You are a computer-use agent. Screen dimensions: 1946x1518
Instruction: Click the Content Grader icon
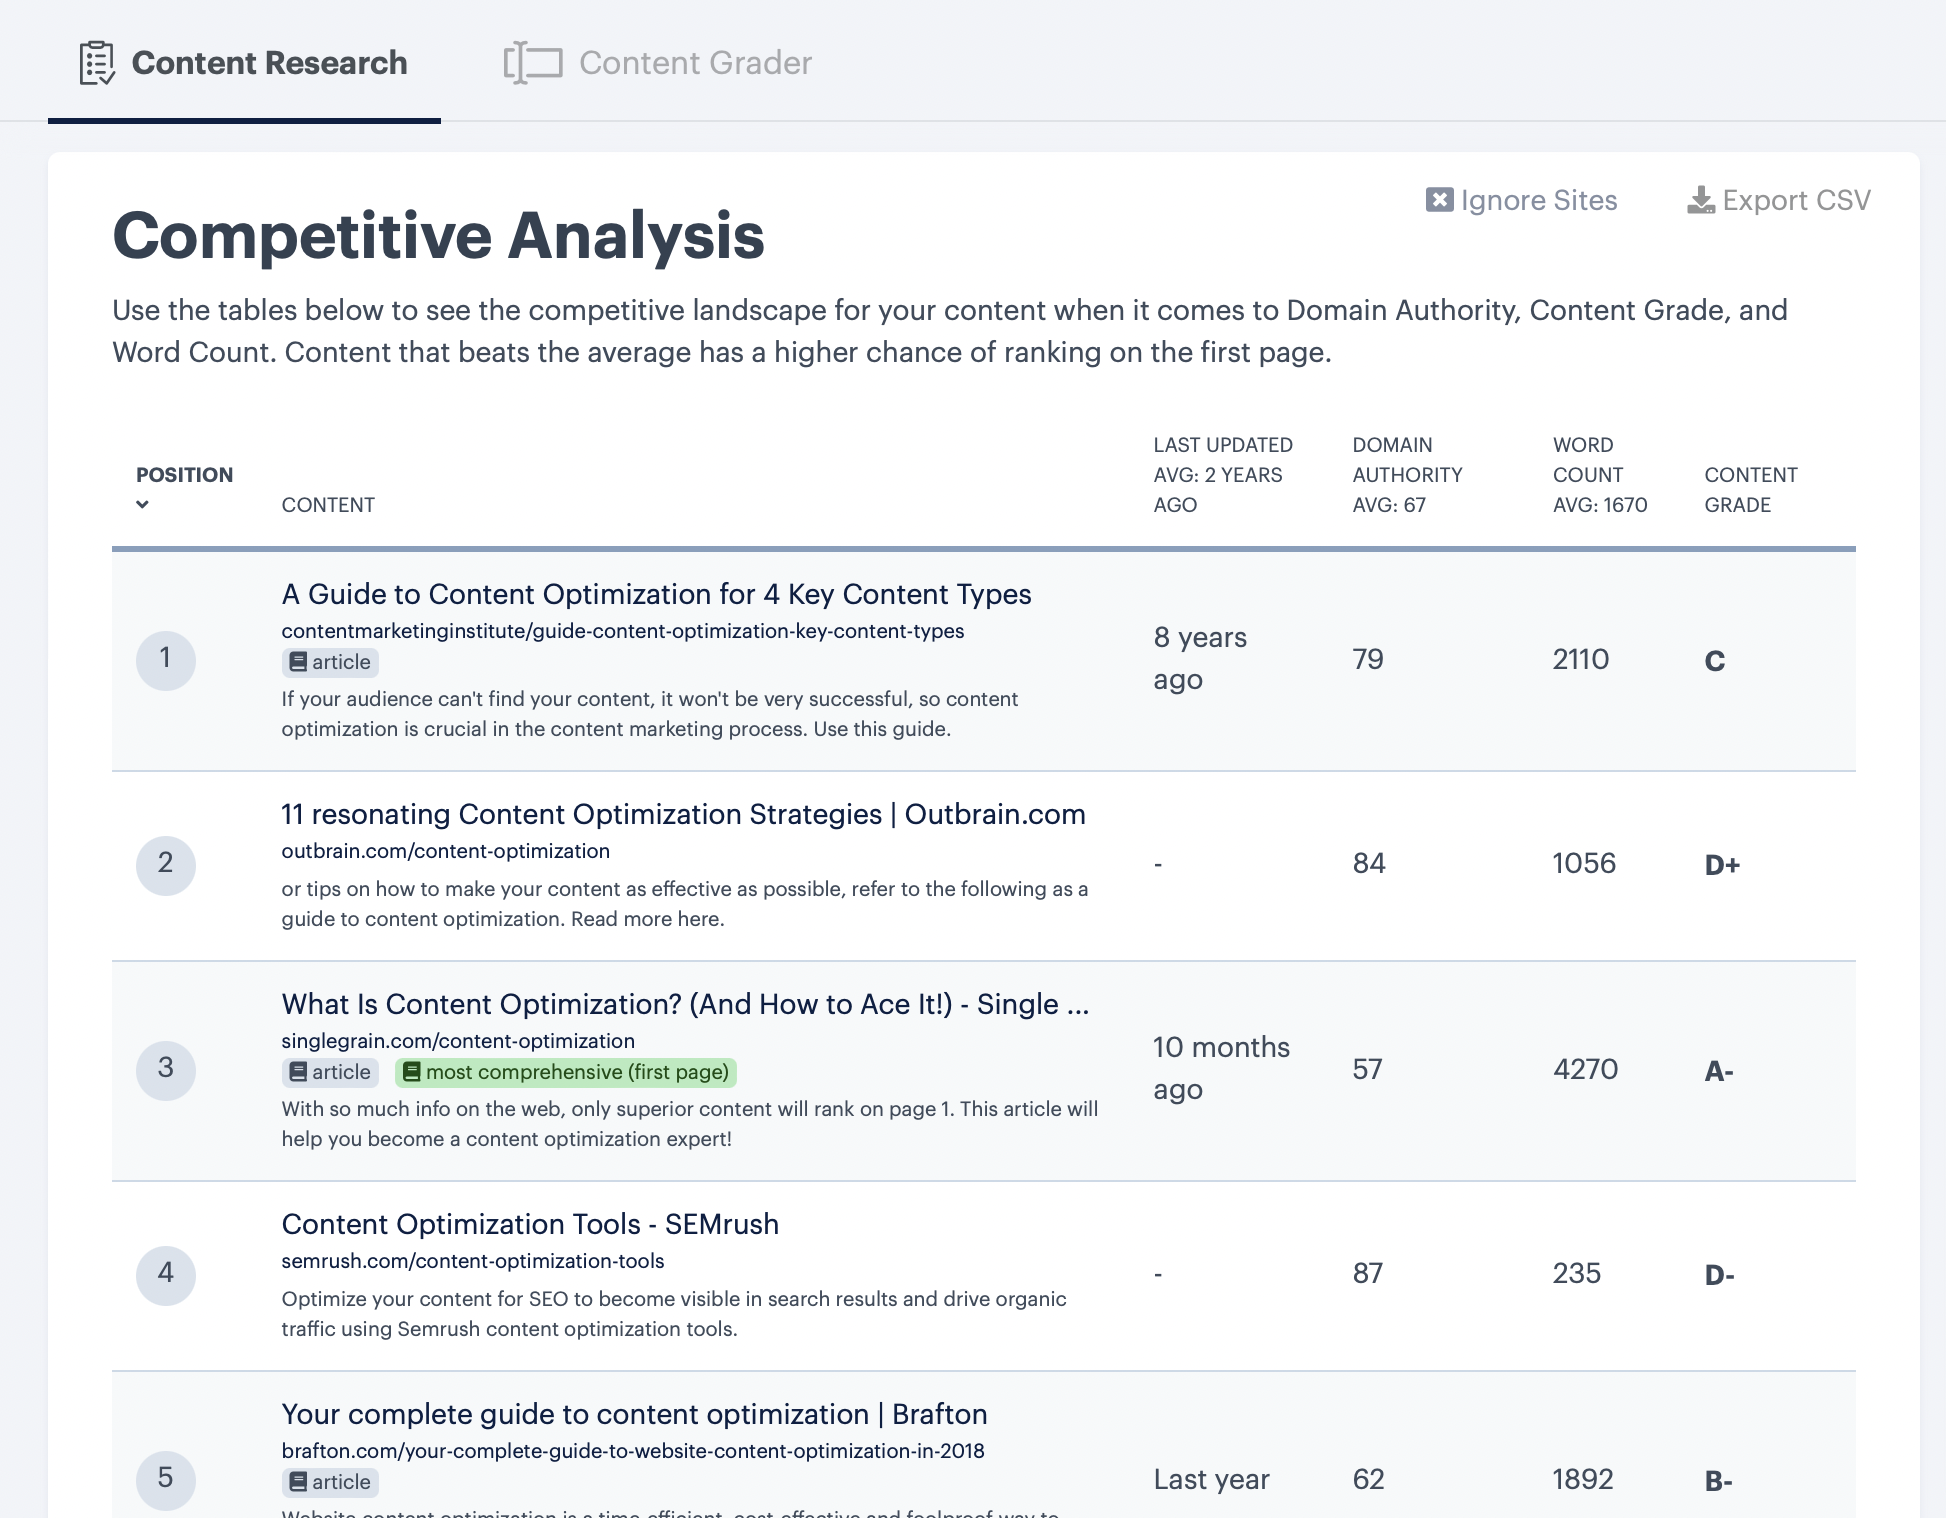click(533, 63)
